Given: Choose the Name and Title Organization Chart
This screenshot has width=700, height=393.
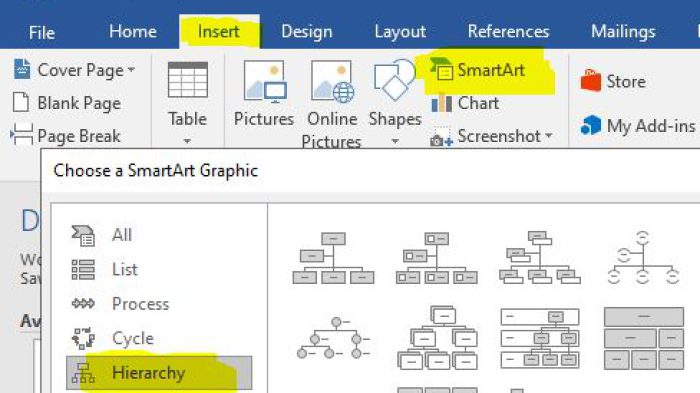Looking at the screenshot, I should point(540,258).
